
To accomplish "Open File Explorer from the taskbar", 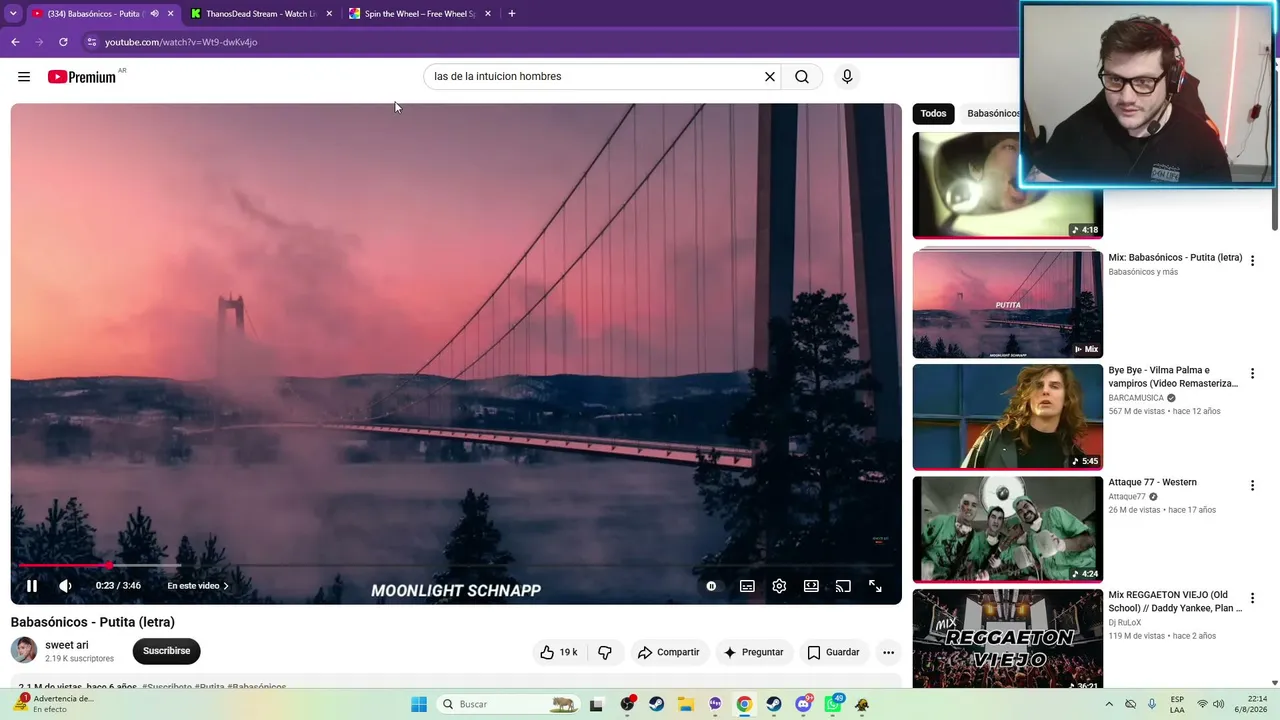I will [x=686, y=704].
